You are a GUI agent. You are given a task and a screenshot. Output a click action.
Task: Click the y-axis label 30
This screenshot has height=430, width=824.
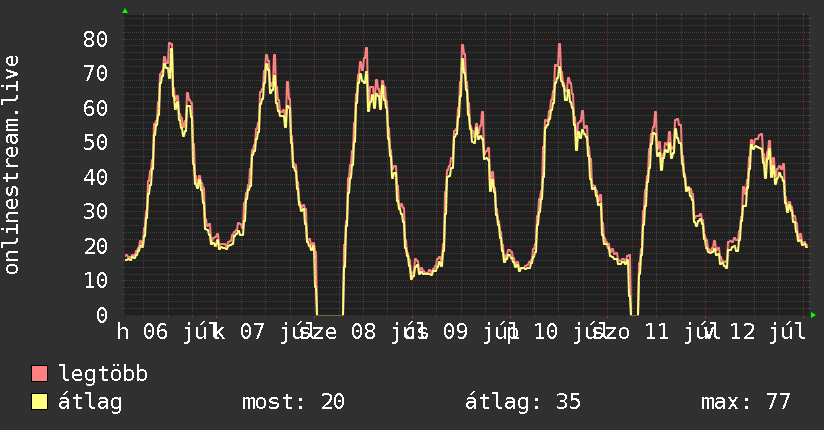[x=96, y=212]
